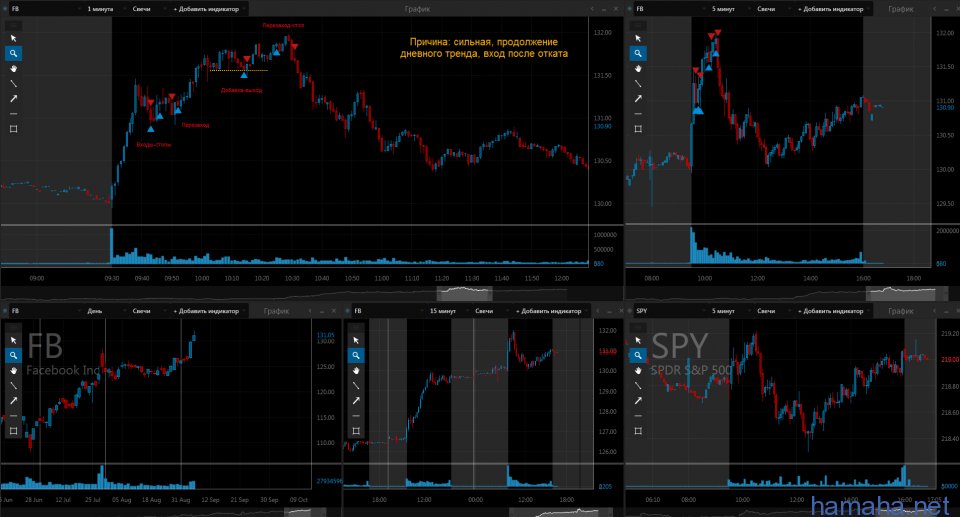The height and width of the screenshot is (517, 960).
Task: Toggle the blue link dot in FB 1 минута header
Action: pos(6,9)
